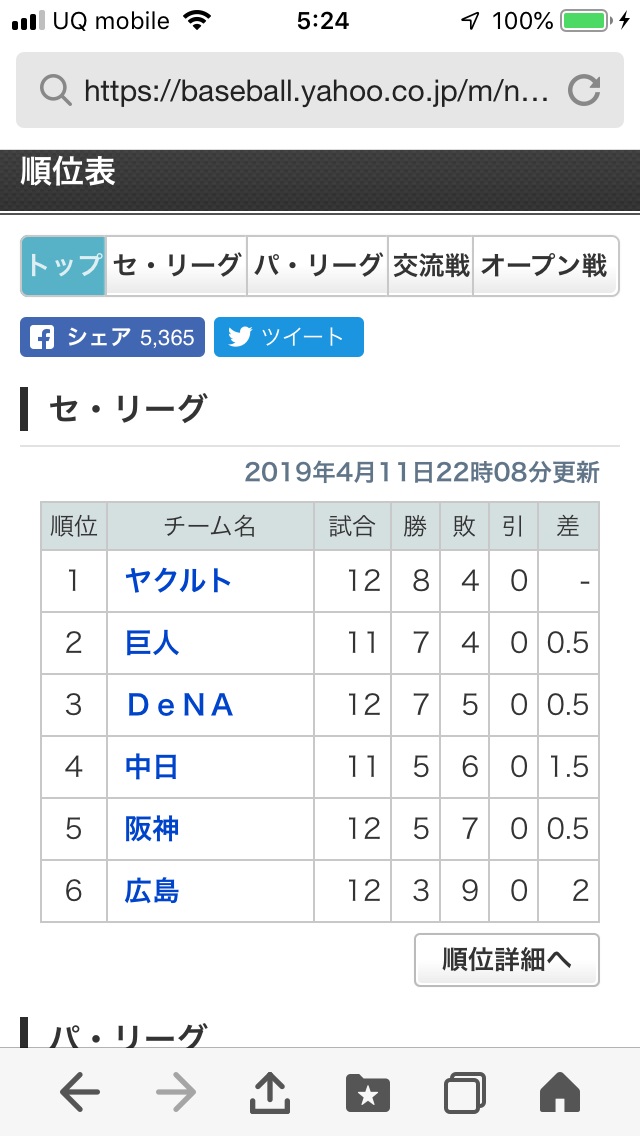Open the オープン戦 tab

coord(546,266)
